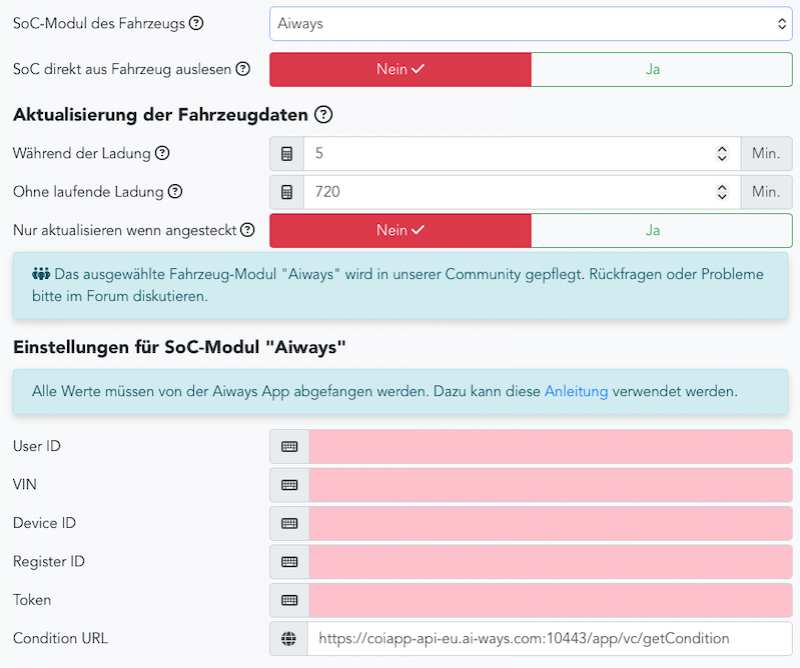Click stepper arrows in Ohne laufende Ladung field
The width and height of the screenshot is (800, 668).
722,192
